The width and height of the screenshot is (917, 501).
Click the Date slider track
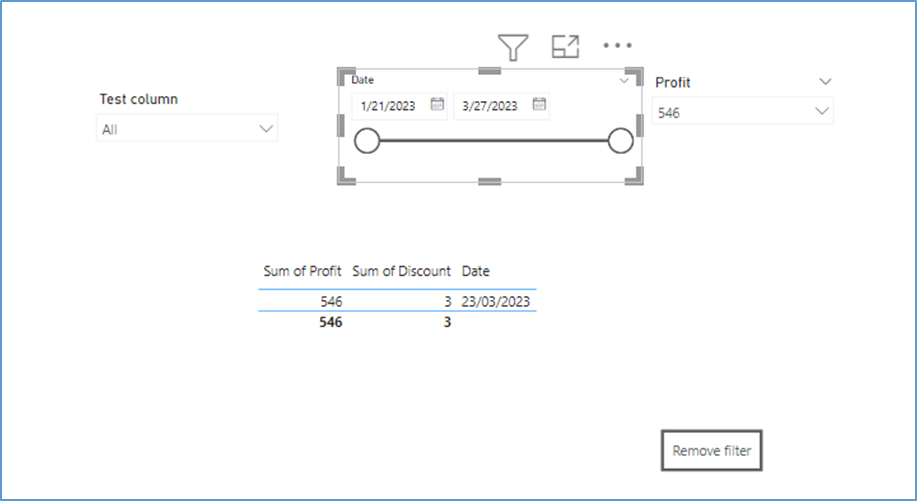pos(494,141)
